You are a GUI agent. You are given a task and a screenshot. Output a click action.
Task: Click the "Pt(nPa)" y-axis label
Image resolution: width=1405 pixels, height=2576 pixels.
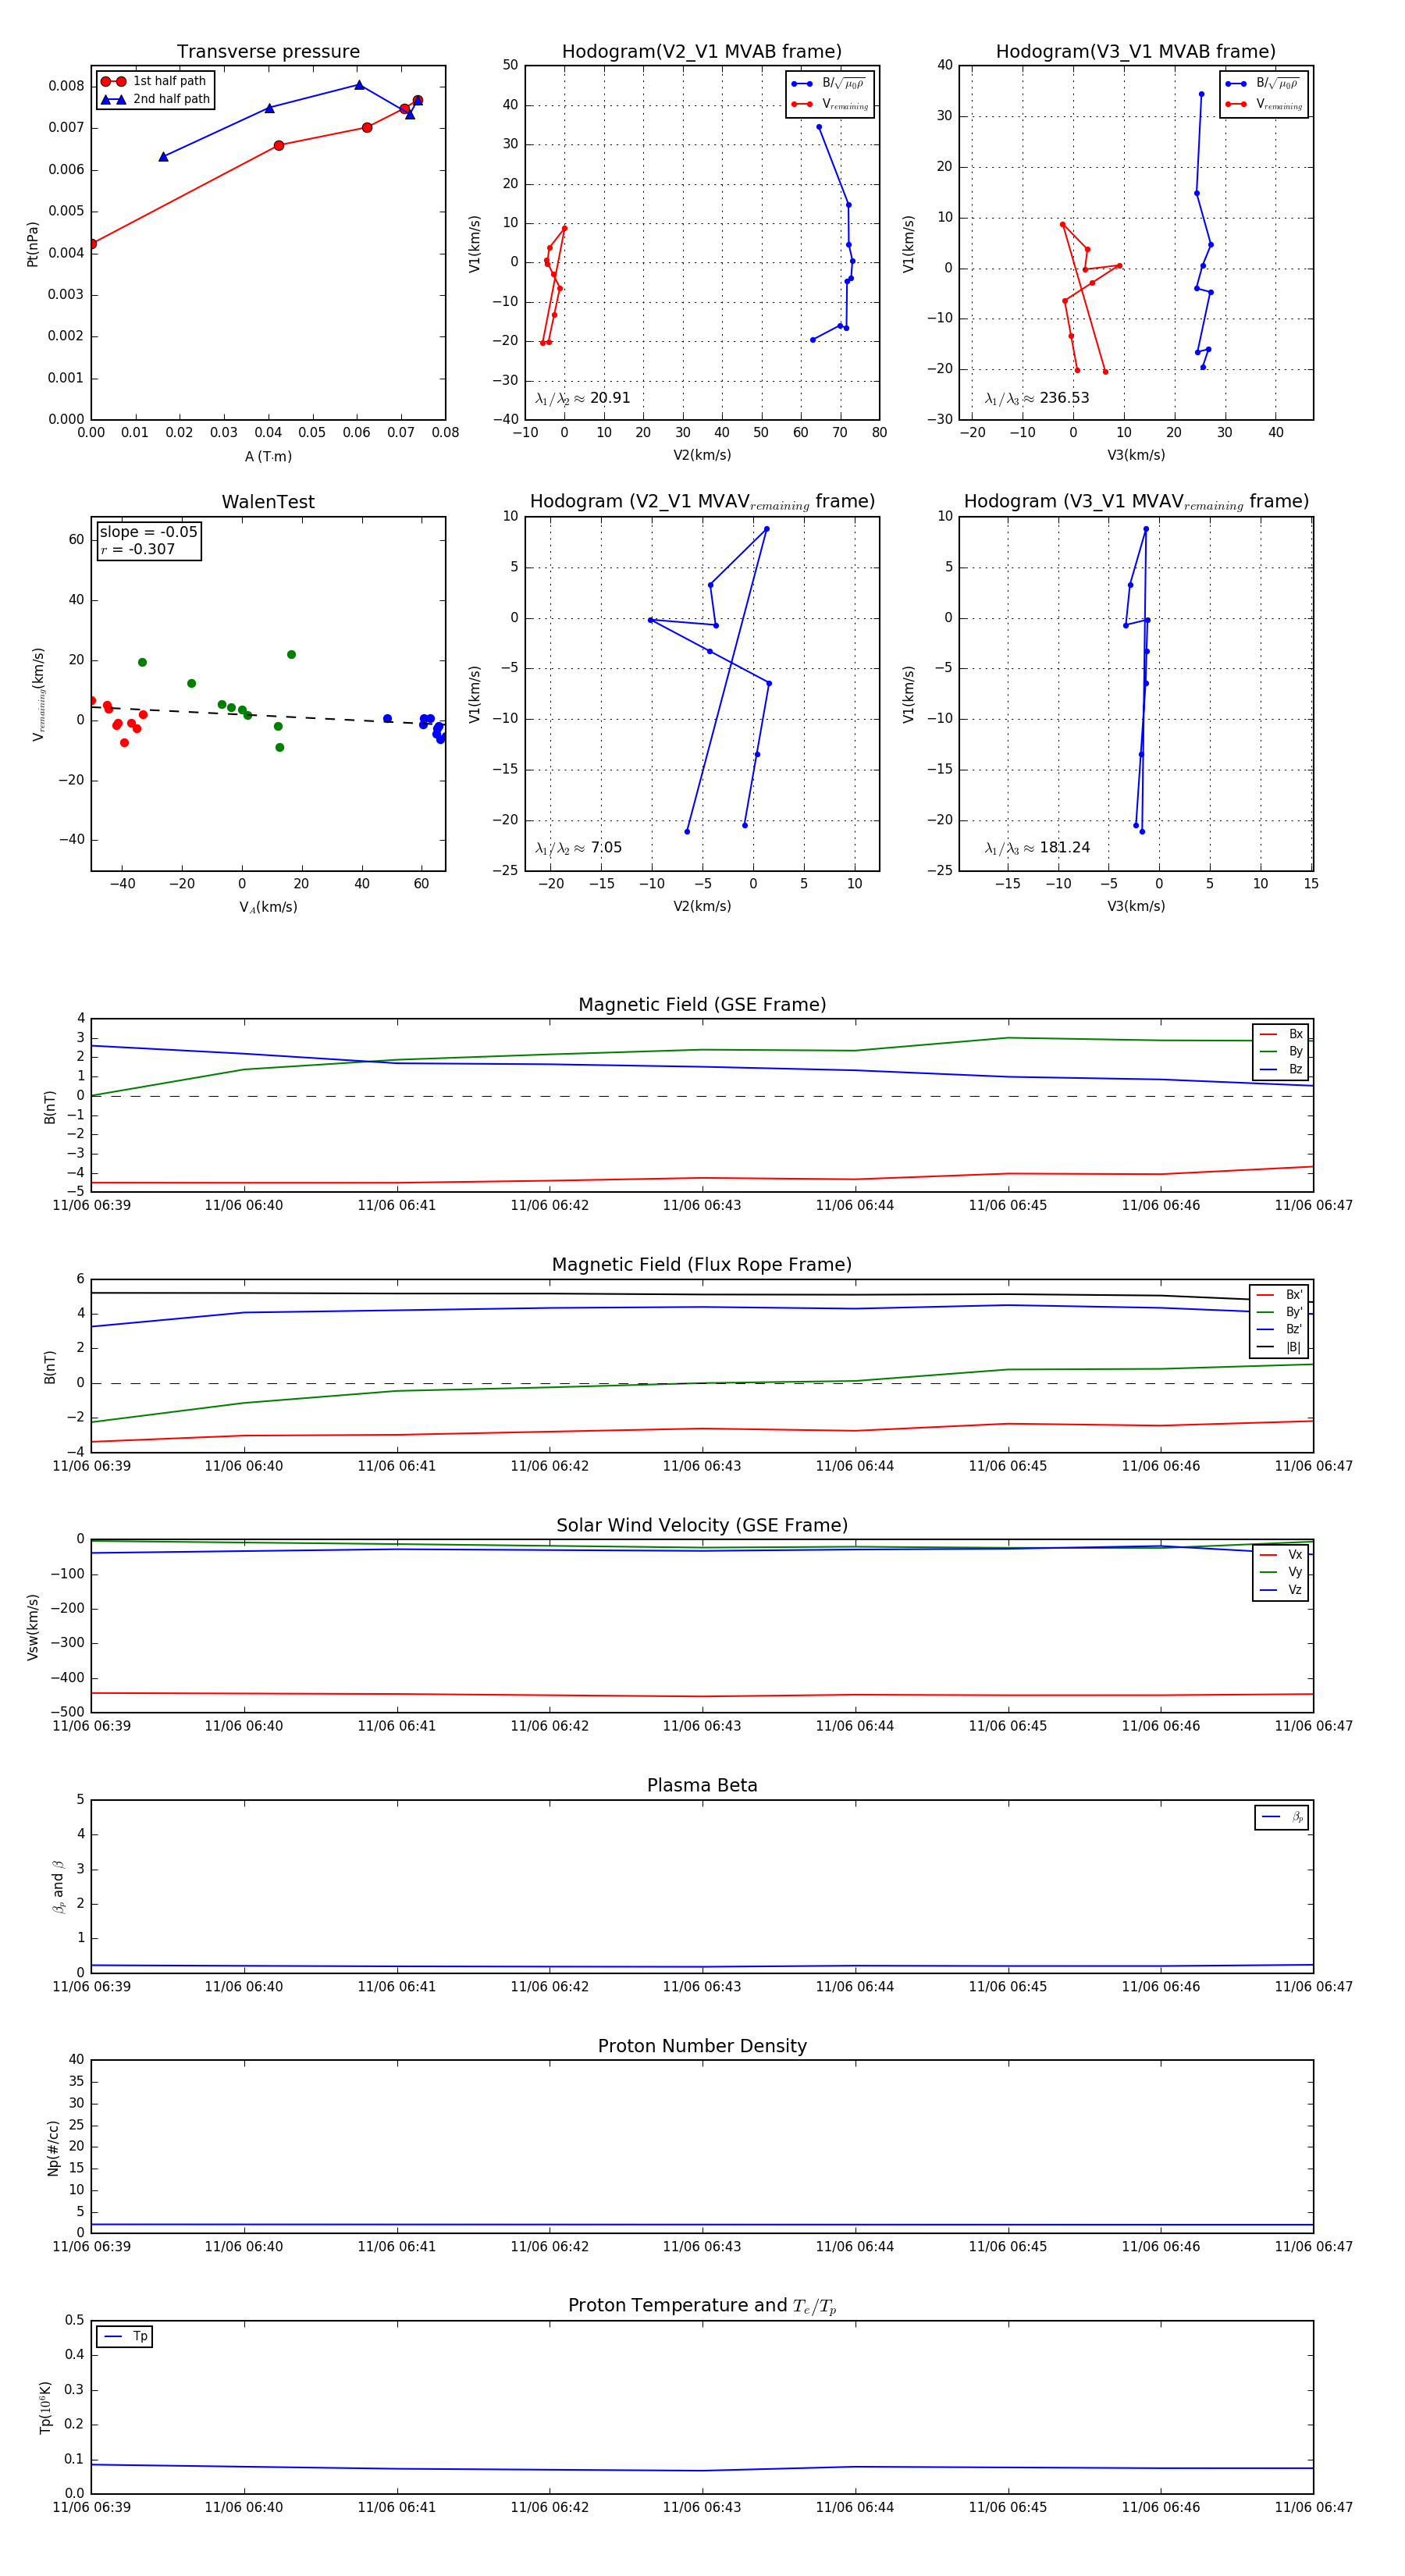(x=32, y=244)
